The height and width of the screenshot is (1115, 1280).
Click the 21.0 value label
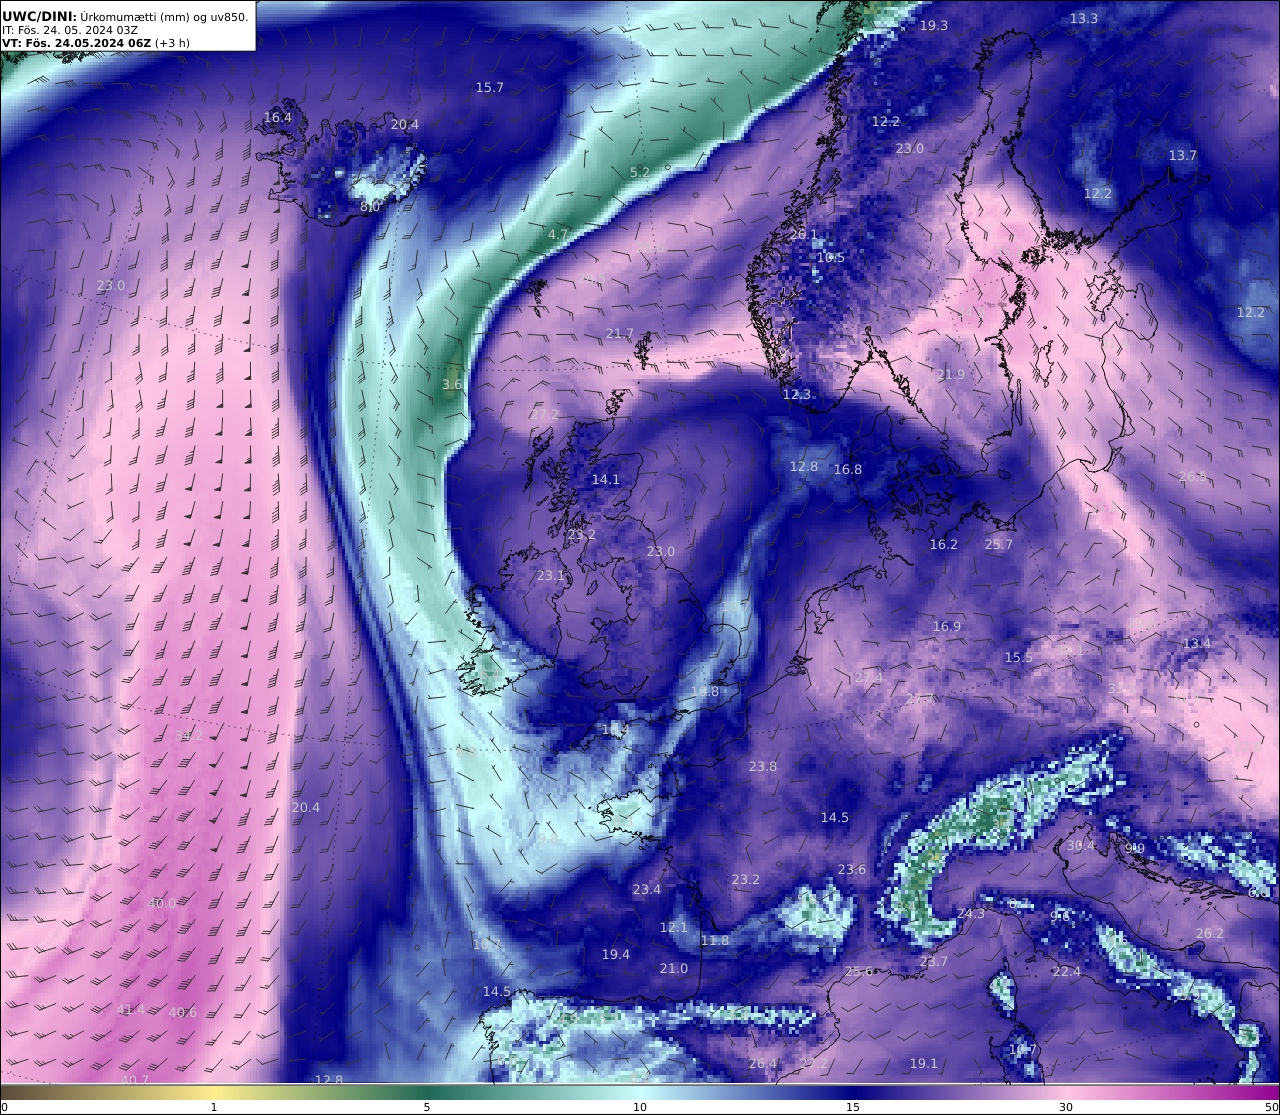(x=674, y=968)
